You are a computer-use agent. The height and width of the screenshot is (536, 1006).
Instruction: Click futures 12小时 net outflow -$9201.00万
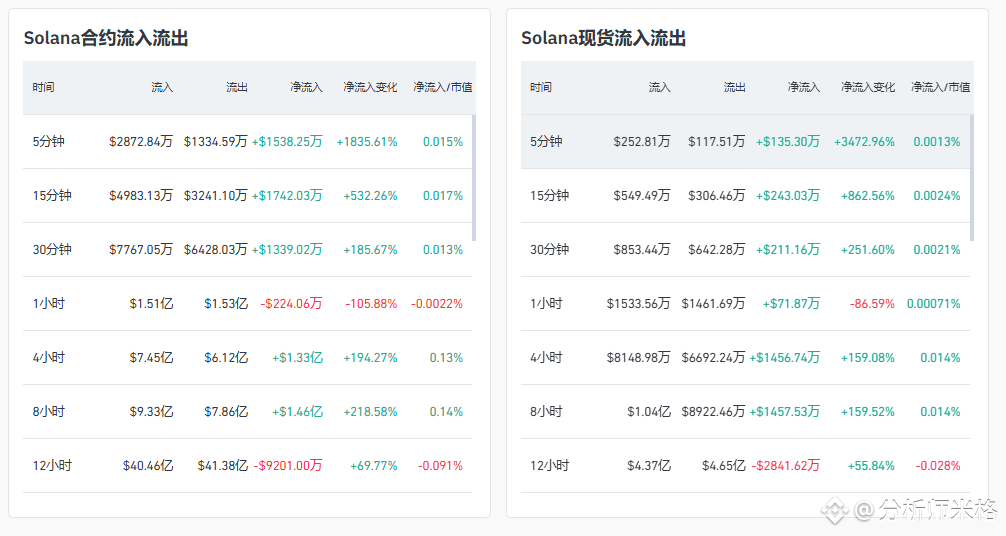pos(288,466)
